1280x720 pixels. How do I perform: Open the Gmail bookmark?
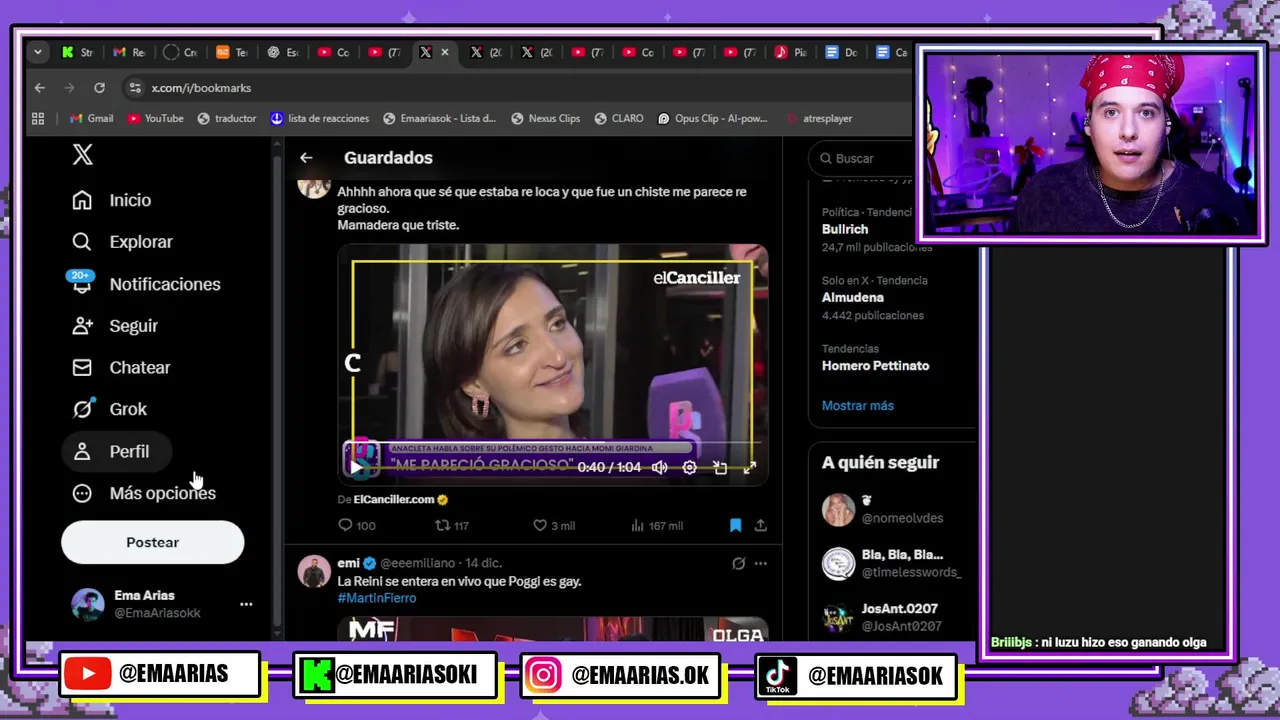click(x=91, y=118)
